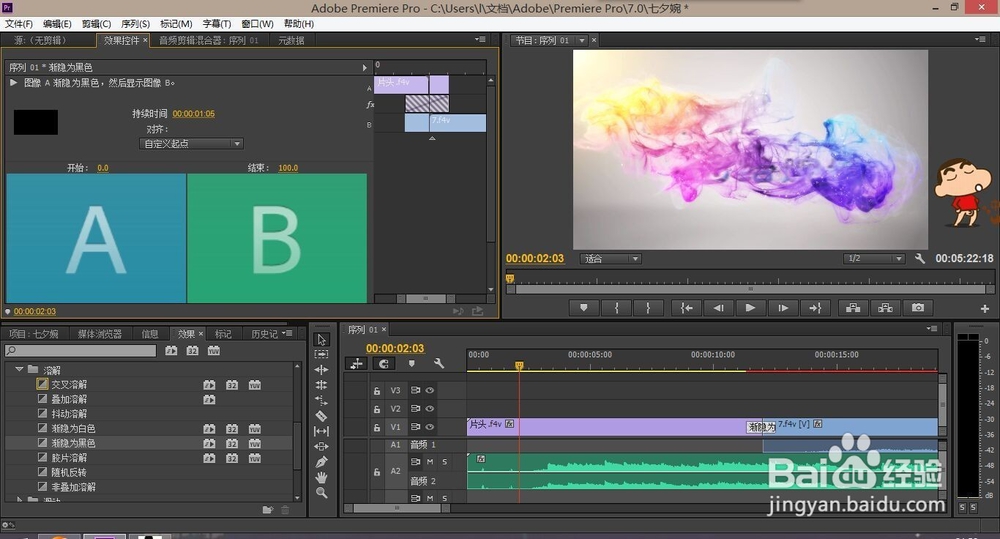The width and height of the screenshot is (1000, 539).
Task: Click the Mark In button
Action: [x=616, y=307]
